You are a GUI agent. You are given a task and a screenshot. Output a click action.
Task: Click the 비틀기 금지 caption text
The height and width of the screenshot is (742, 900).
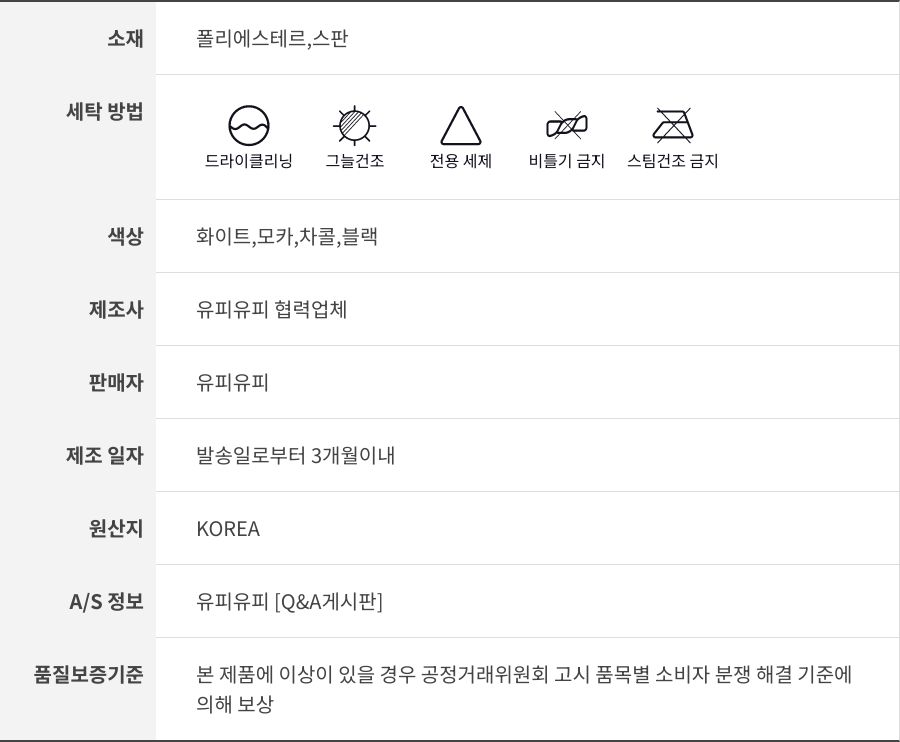coord(566,161)
